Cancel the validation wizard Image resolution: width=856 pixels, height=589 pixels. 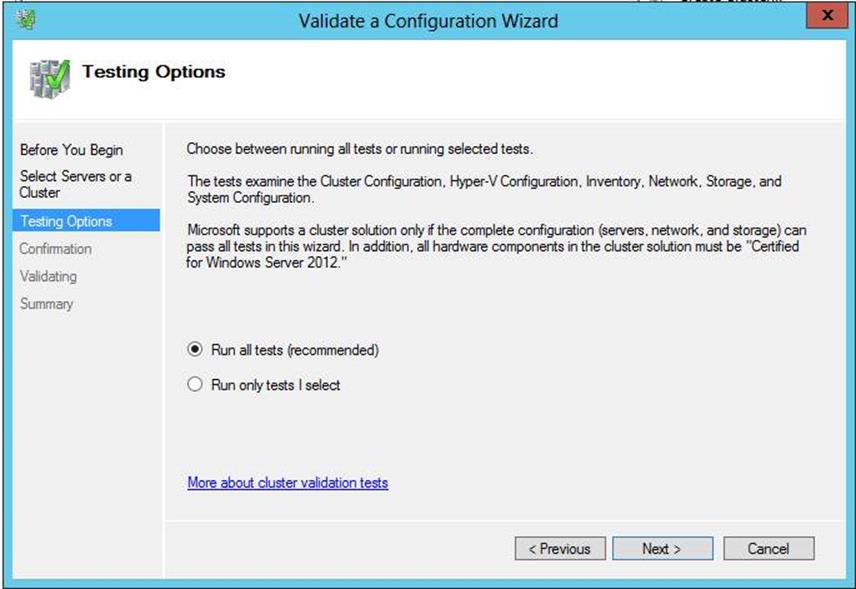pyautogui.click(x=769, y=548)
